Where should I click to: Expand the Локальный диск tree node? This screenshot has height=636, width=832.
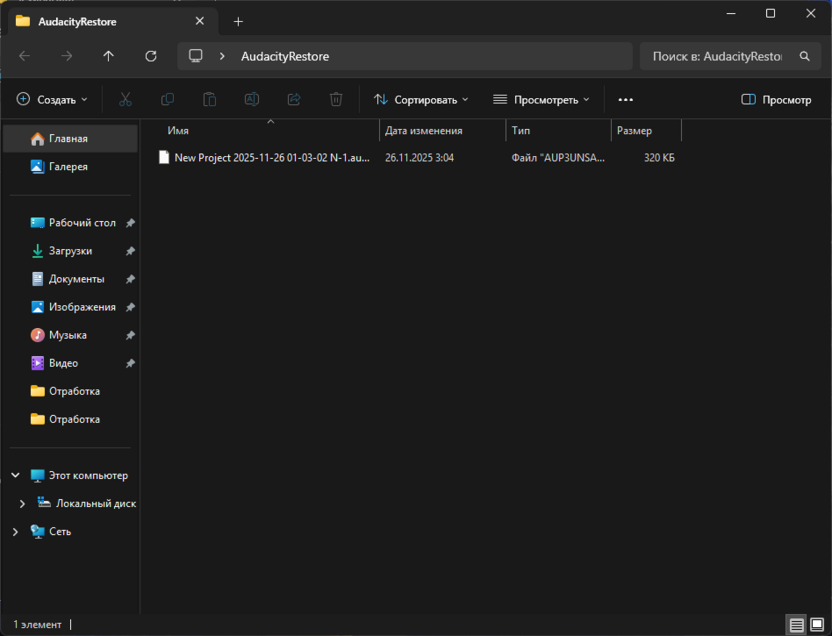click(x=23, y=504)
